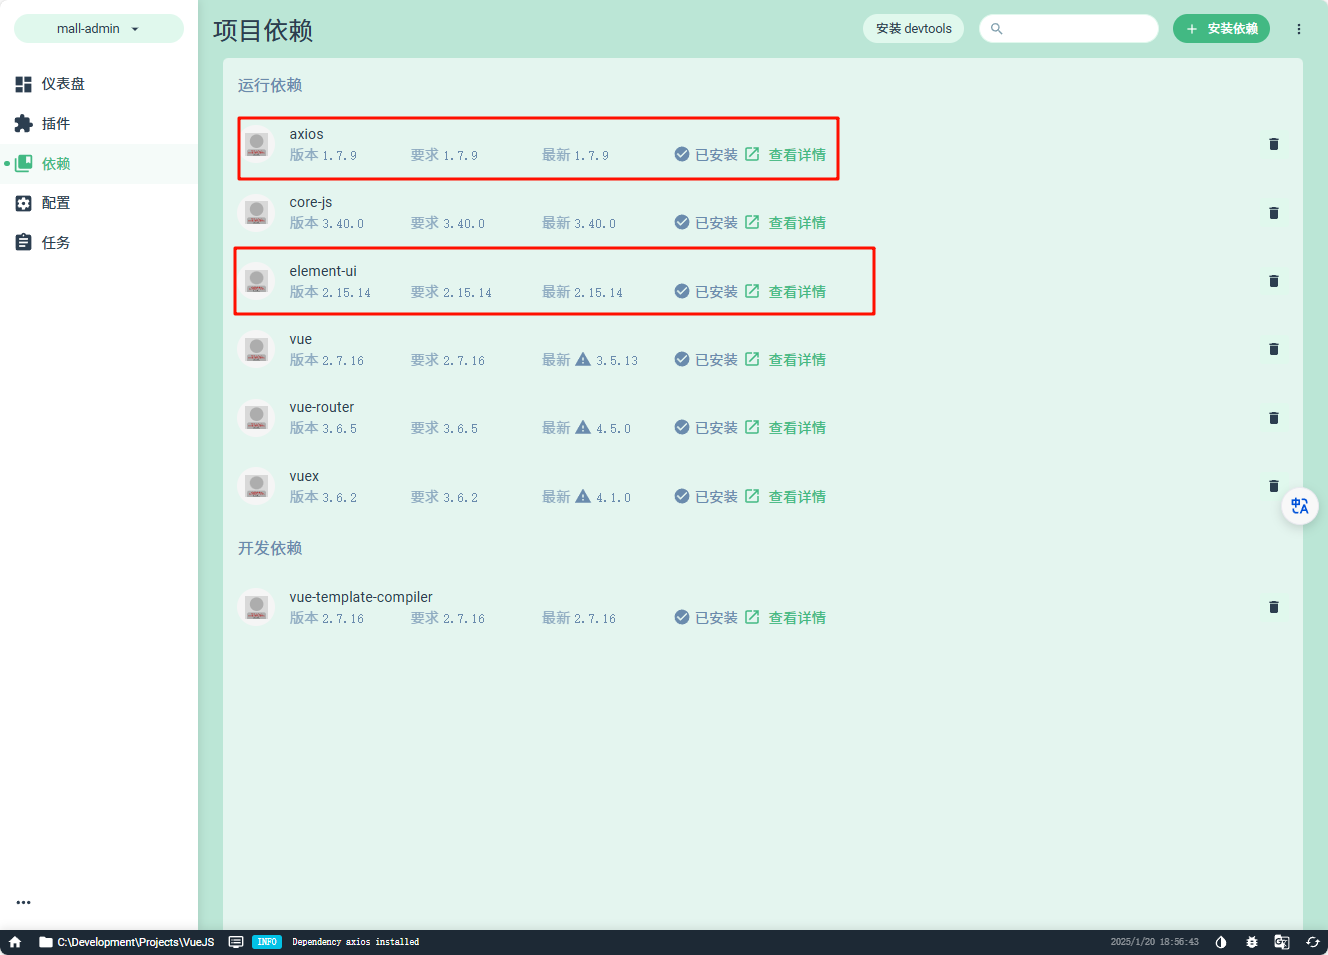
Task: Open the three-dot more options menu
Action: (x=1299, y=29)
